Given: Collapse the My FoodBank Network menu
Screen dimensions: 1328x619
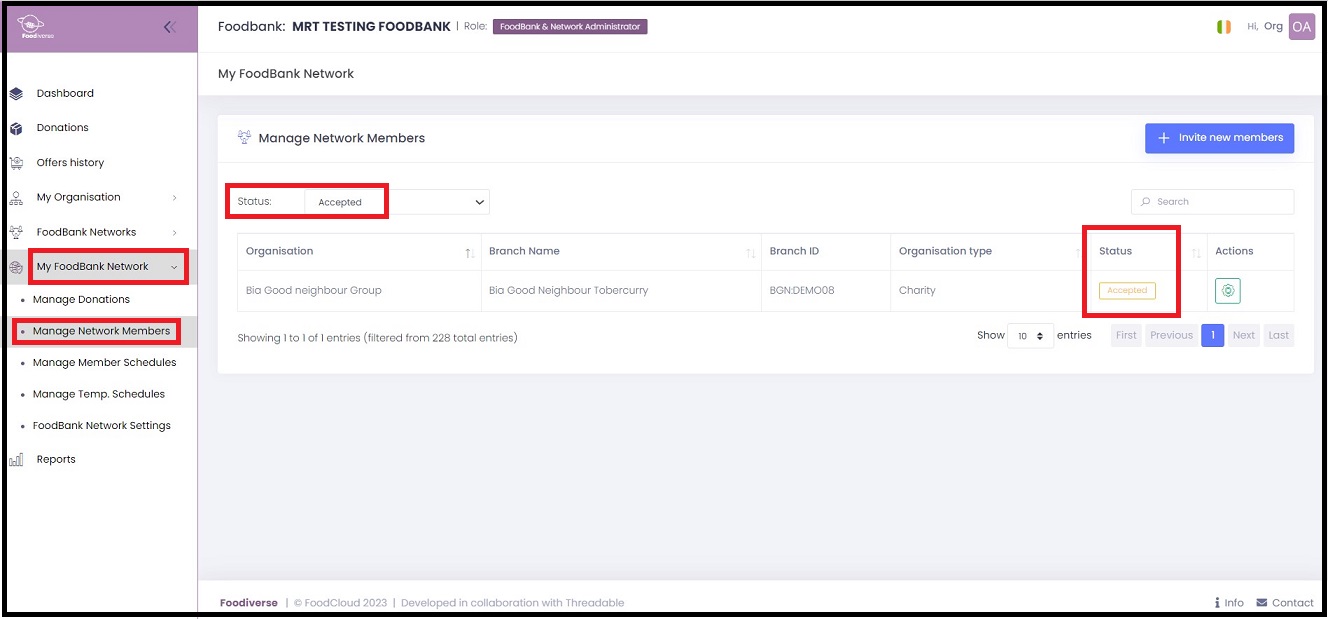Looking at the screenshot, I should (x=174, y=267).
